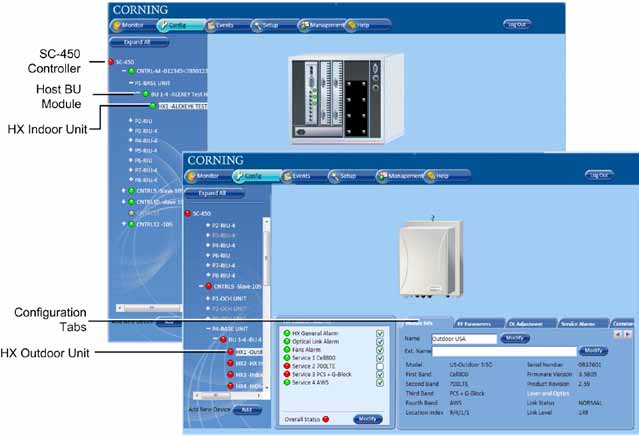Open Events tab in front window
The height and width of the screenshot is (436, 639).
[x=304, y=176]
